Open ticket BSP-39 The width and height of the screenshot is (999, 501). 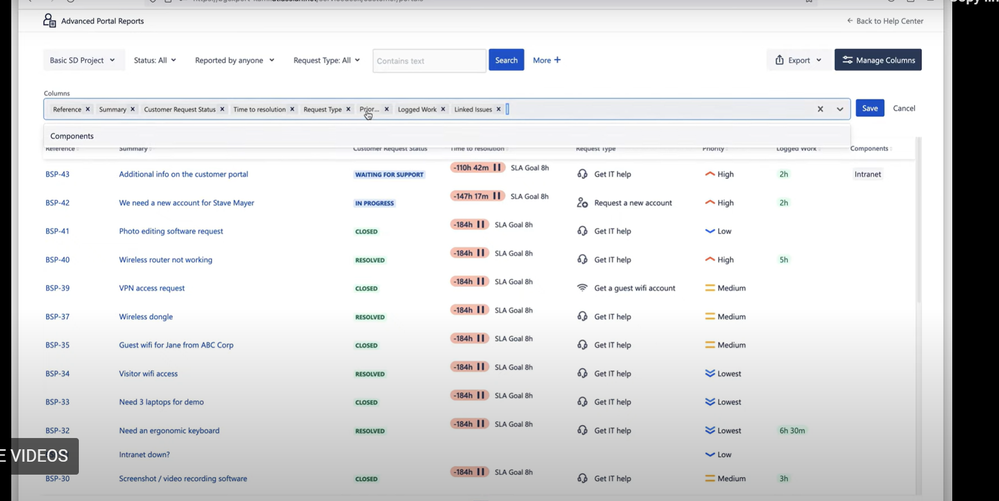click(57, 288)
